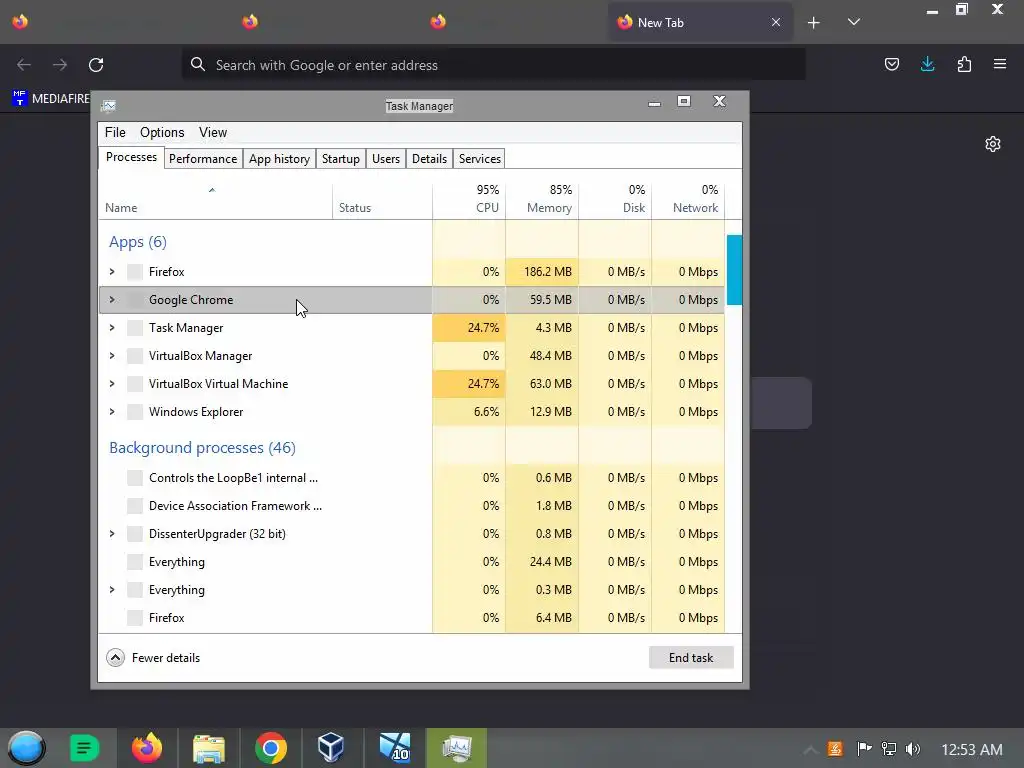Click the network tray icon
This screenshot has height=768, width=1024.
pos(888,749)
